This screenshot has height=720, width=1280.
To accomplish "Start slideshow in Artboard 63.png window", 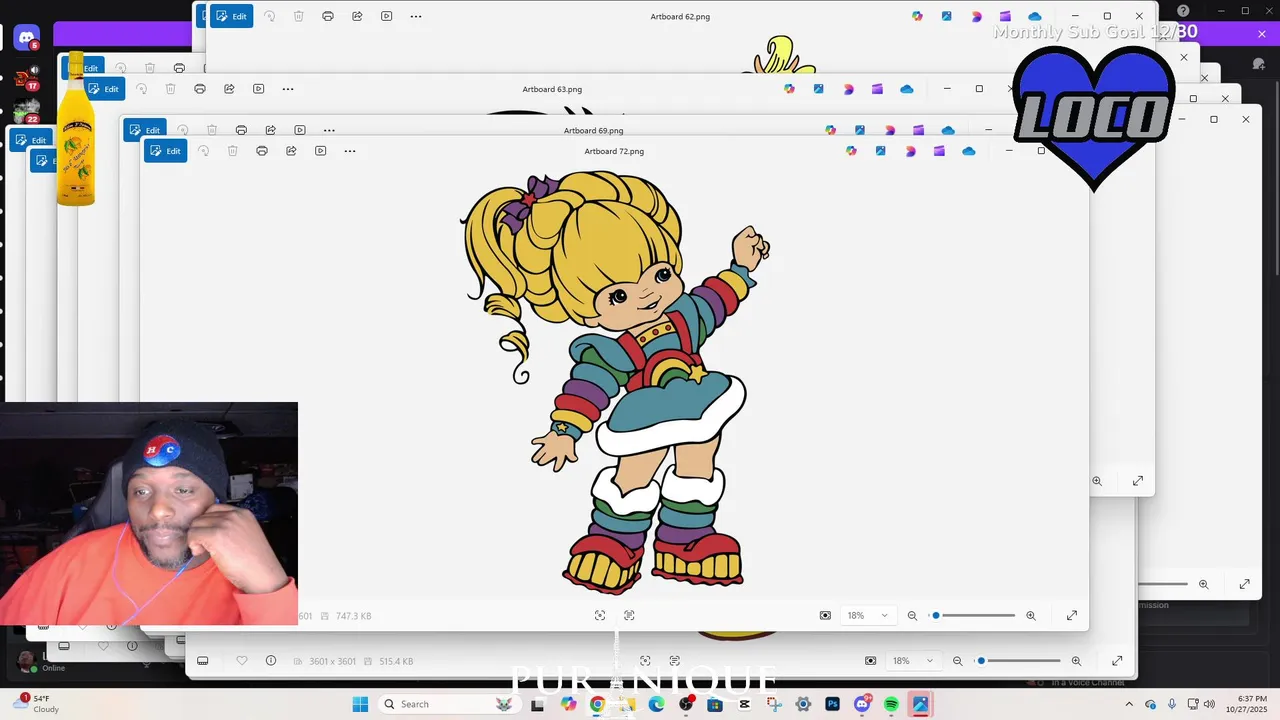I will point(258,89).
